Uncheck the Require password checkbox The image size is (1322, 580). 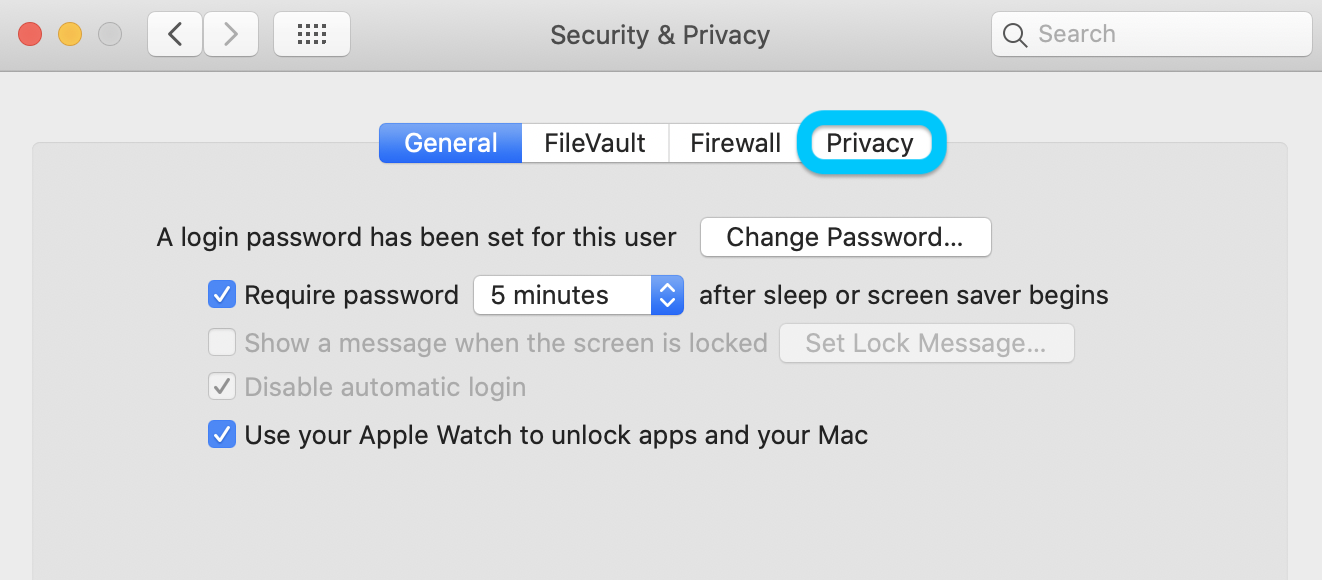221,295
